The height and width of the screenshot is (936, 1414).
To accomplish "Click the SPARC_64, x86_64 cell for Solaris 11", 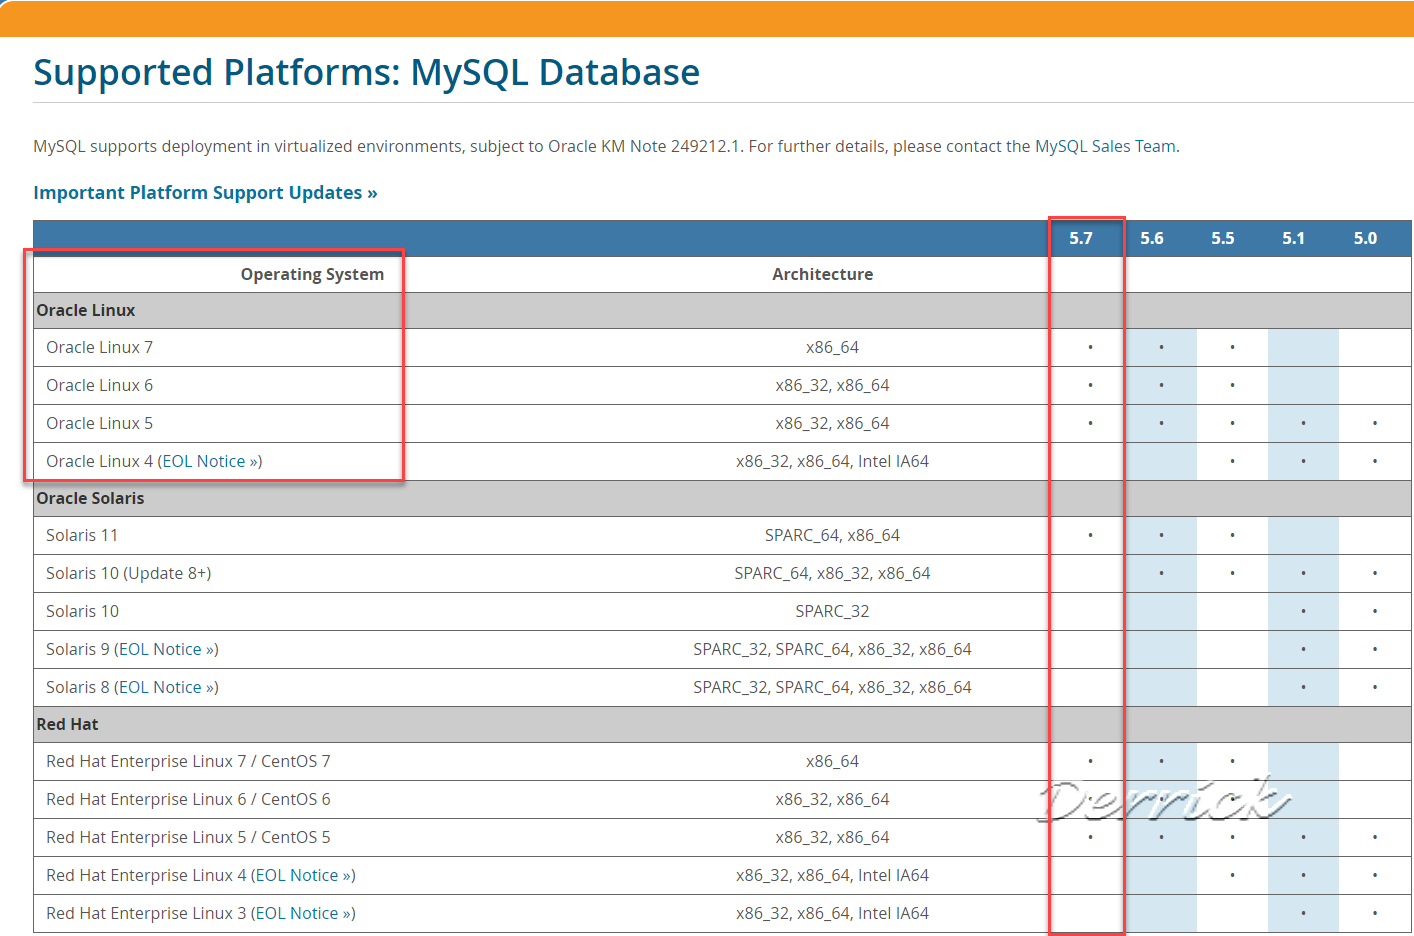I will (x=832, y=535).
